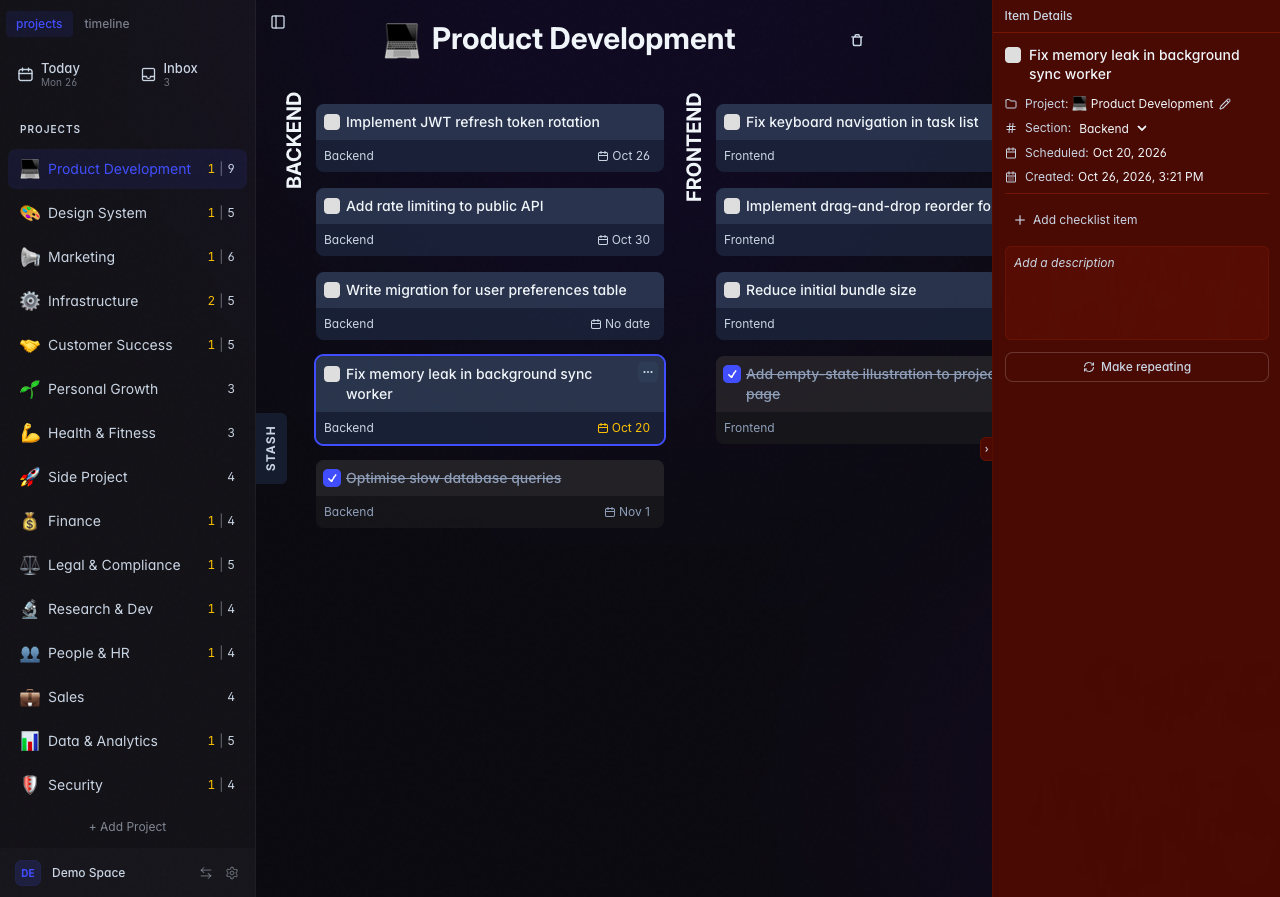Check Fix keyboard navigation in task list
Screen dimensions: 1280x897
click(x=732, y=122)
